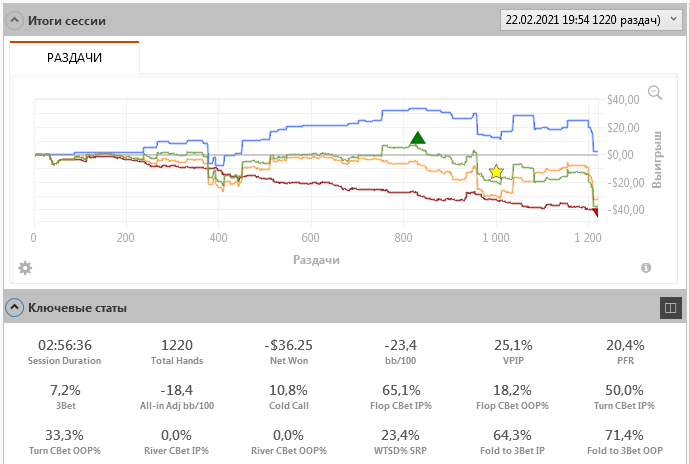Screen dimensions: 690x464
Task: Click the Fold to 3Bet OOP stat
Action: 626,442
